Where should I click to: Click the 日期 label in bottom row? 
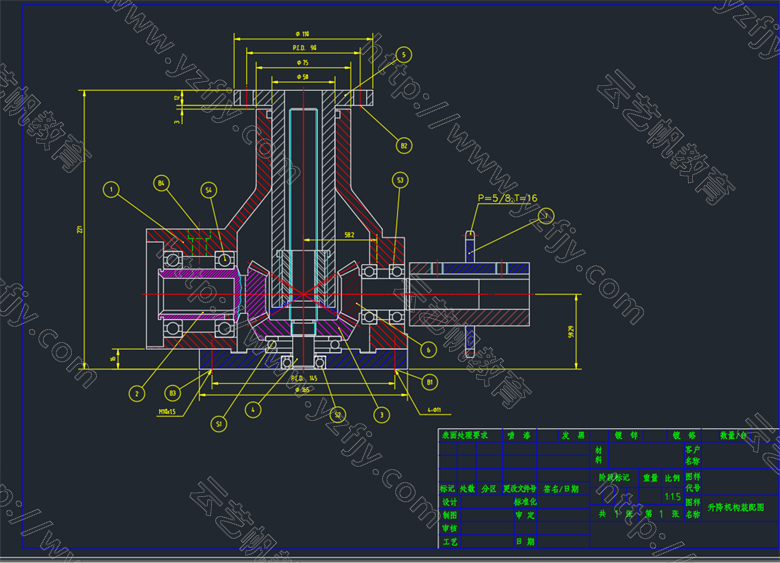click(525, 542)
